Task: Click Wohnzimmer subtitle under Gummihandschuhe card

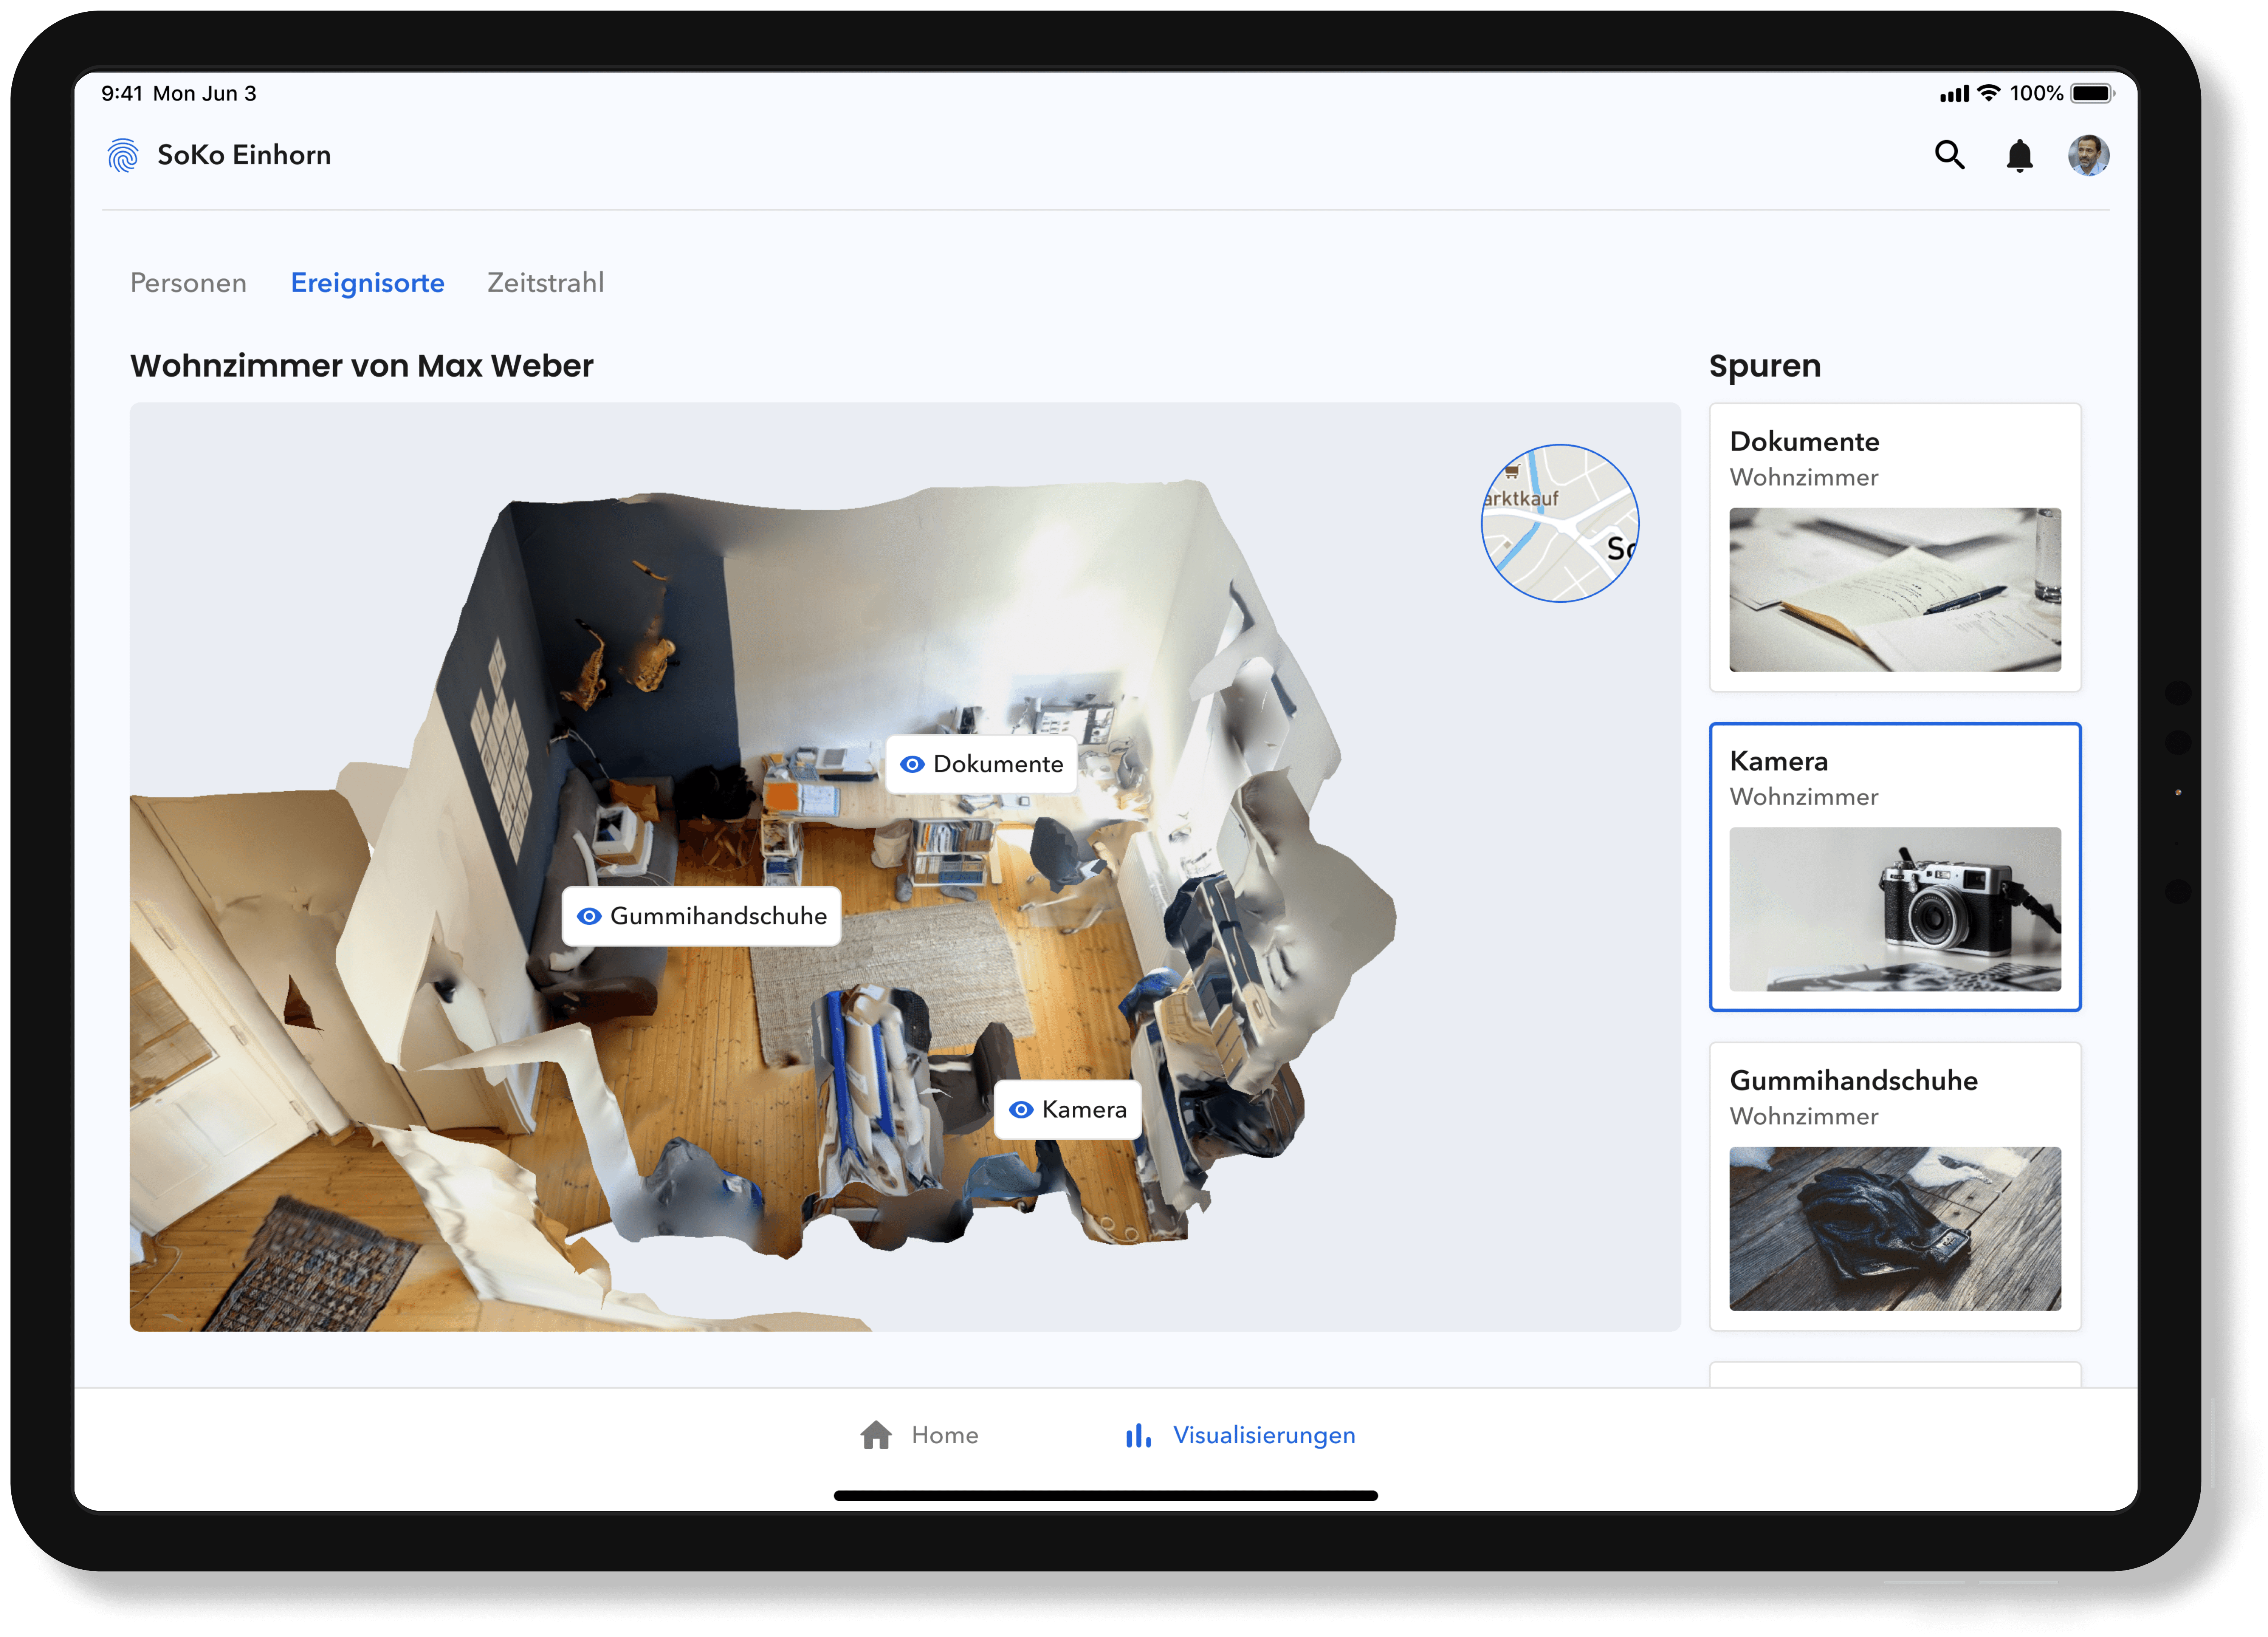Action: coord(1803,1117)
